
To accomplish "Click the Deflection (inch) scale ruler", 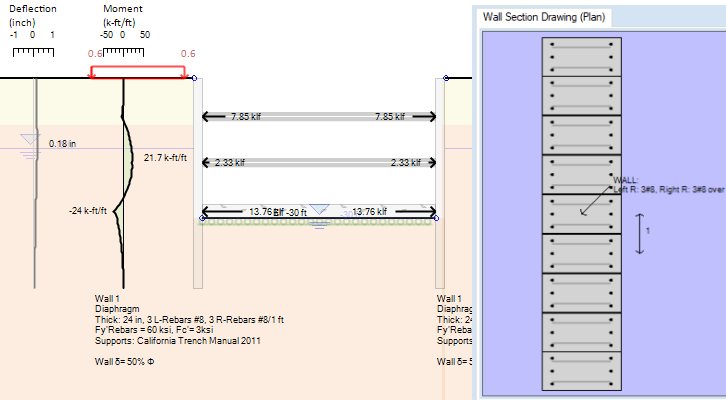I will [33, 52].
